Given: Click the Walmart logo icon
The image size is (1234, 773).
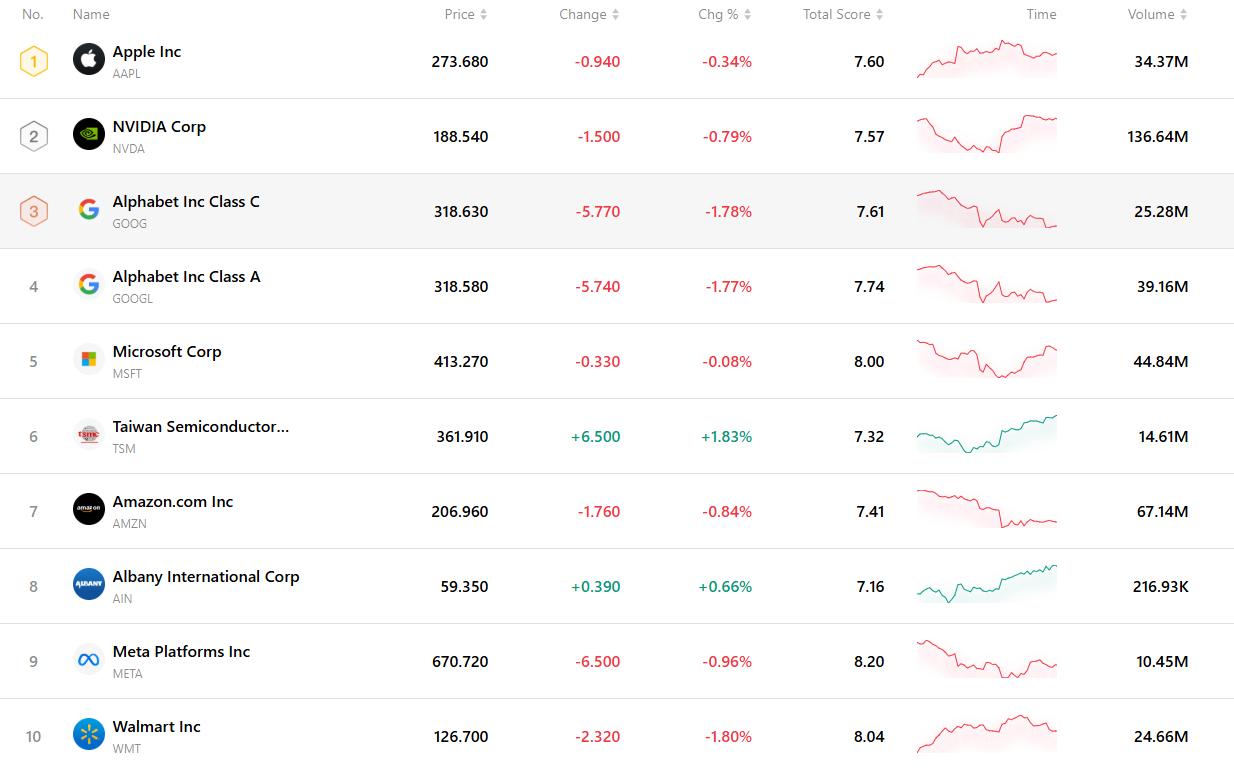Looking at the screenshot, I should (x=89, y=734).
